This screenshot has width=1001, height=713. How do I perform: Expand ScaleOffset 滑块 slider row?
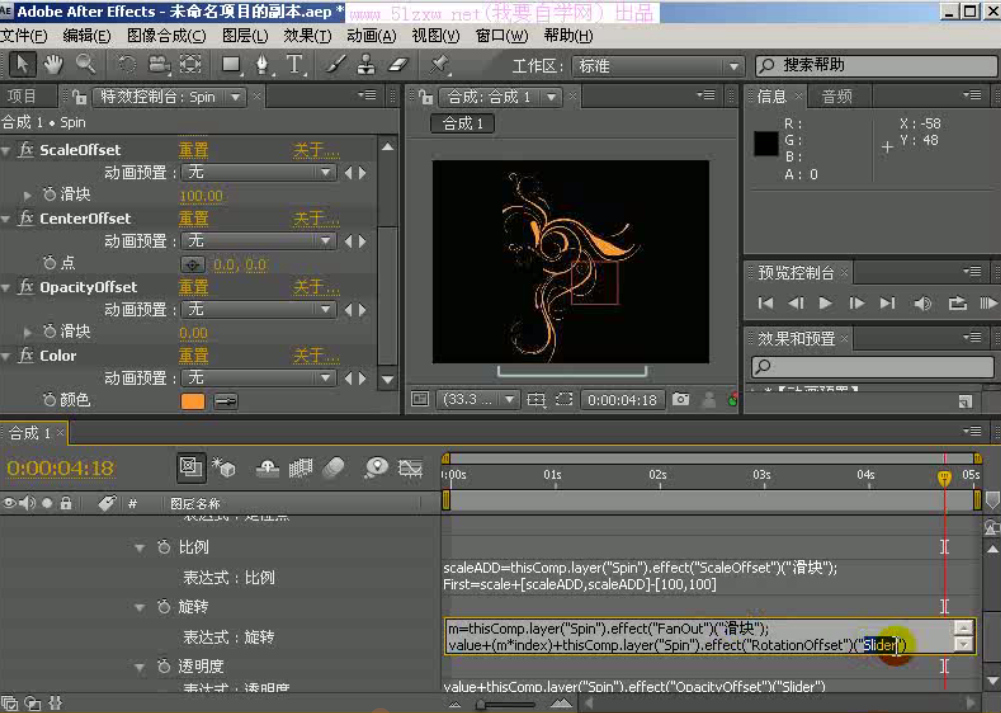[x=27, y=195]
